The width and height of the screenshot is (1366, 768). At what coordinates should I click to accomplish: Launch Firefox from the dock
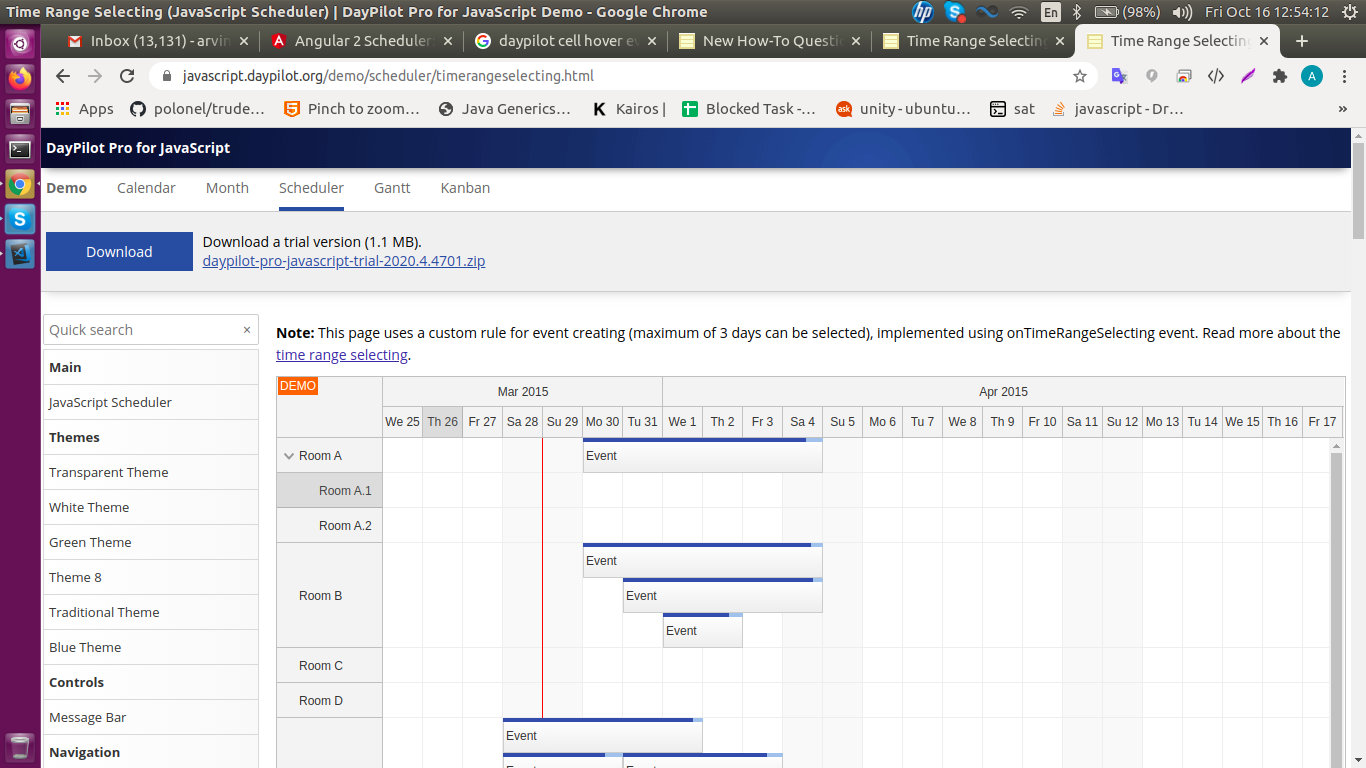pyautogui.click(x=20, y=78)
